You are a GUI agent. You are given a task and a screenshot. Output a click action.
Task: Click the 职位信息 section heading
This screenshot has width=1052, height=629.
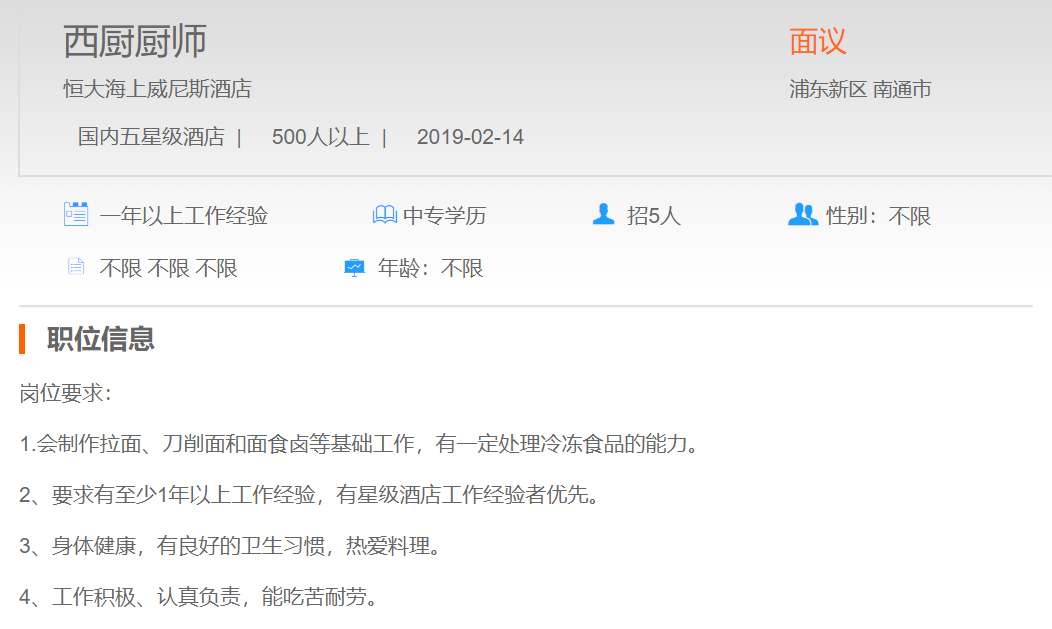[100, 339]
